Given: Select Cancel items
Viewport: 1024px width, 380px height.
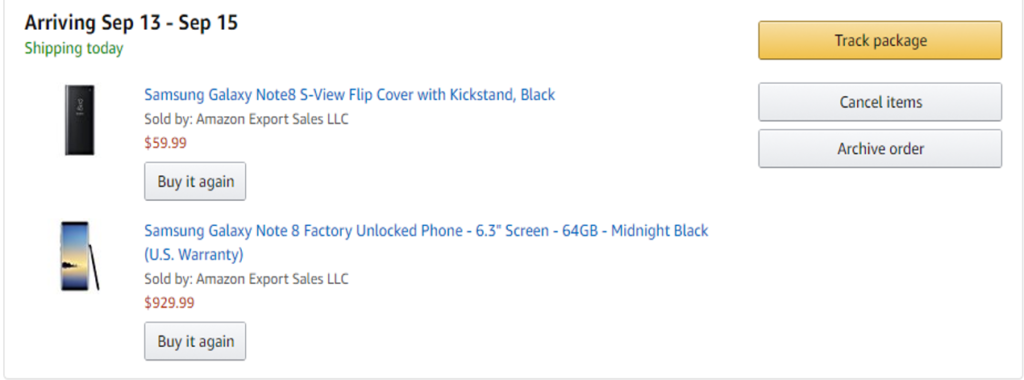Looking at the screenshot, I should (880, 102).
